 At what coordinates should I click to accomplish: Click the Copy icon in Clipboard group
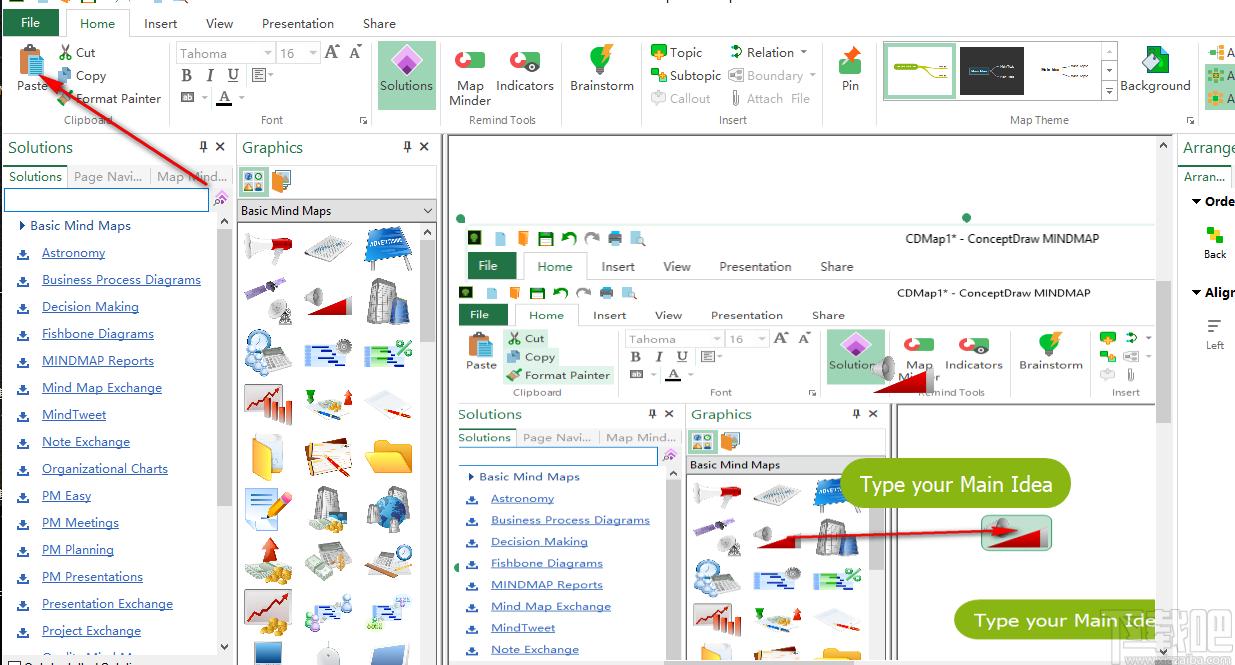[65, 75]
